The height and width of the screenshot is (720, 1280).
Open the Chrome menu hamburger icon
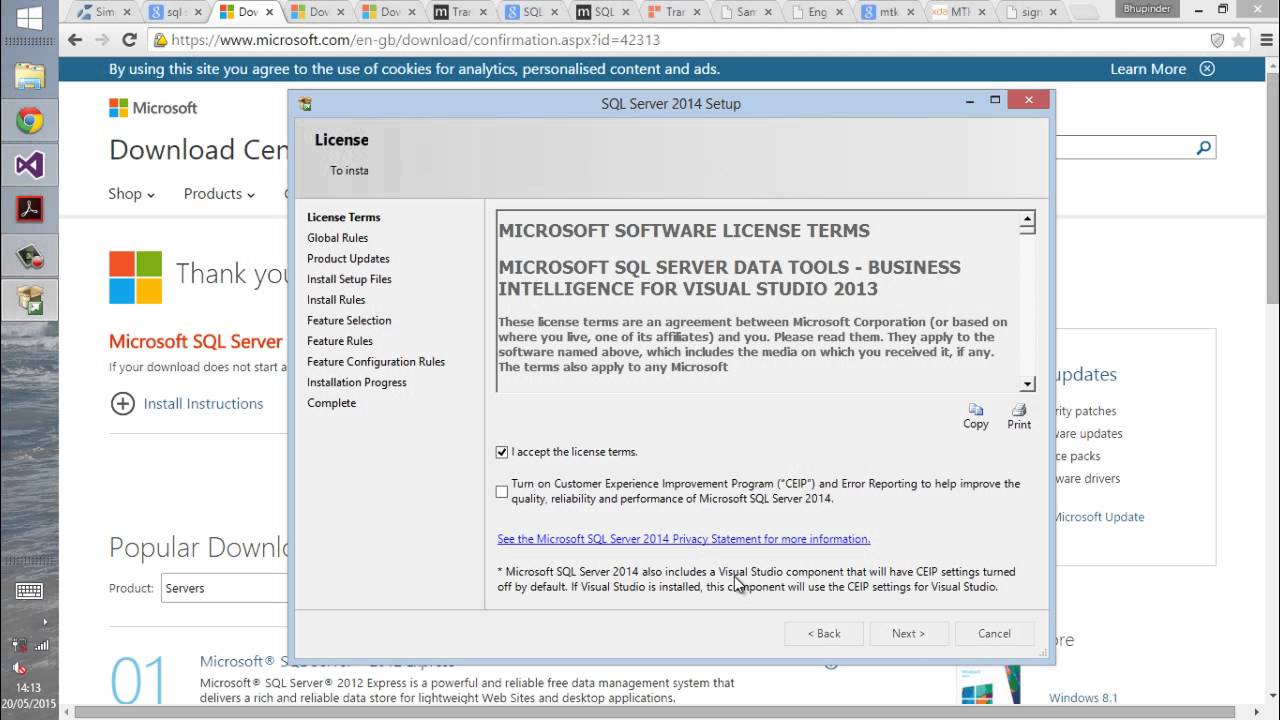[x=1265, y=41]
